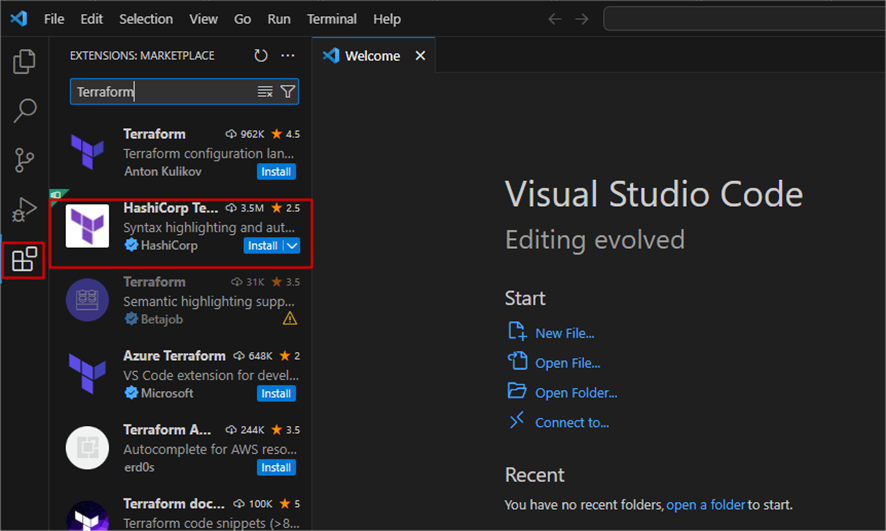
Task: Click the 'erd0s' publisher name
Action: pos(139,467)
